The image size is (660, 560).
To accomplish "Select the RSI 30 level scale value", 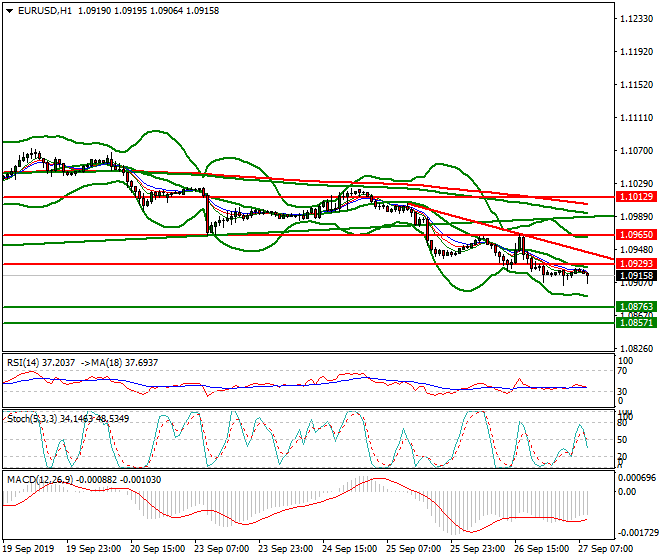I will [x=622, y=392].
